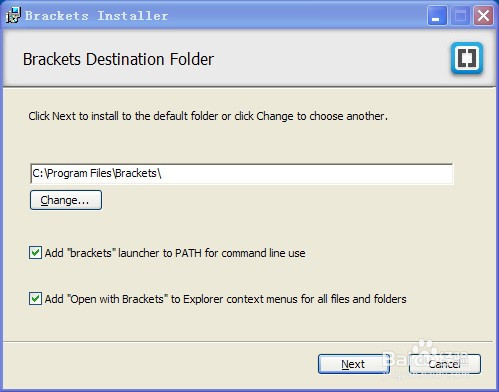Toggle the "brackets" launcher PATH checkbox
Viewport: 499px width, 392px height.
pyautogui.click(x=35, y=253)
